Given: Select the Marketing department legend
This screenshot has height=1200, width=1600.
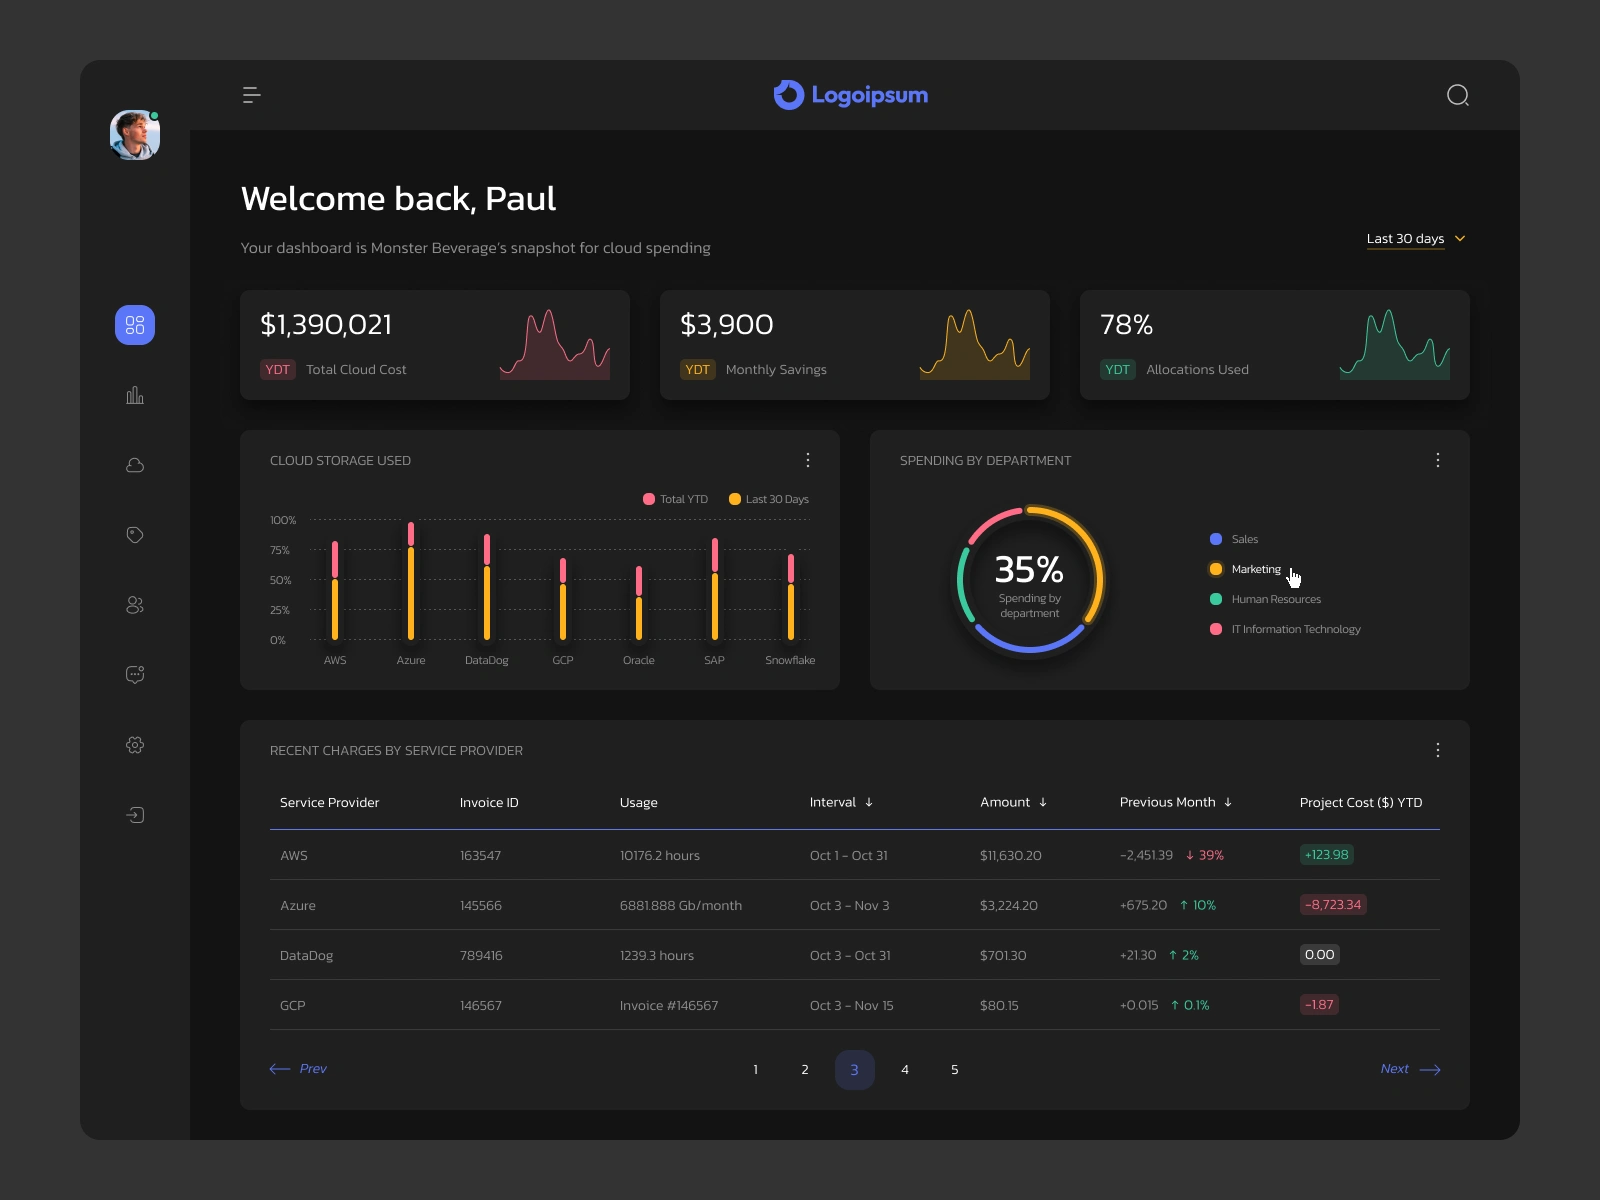Looking at the screenshot, I should click(1245, 569).
